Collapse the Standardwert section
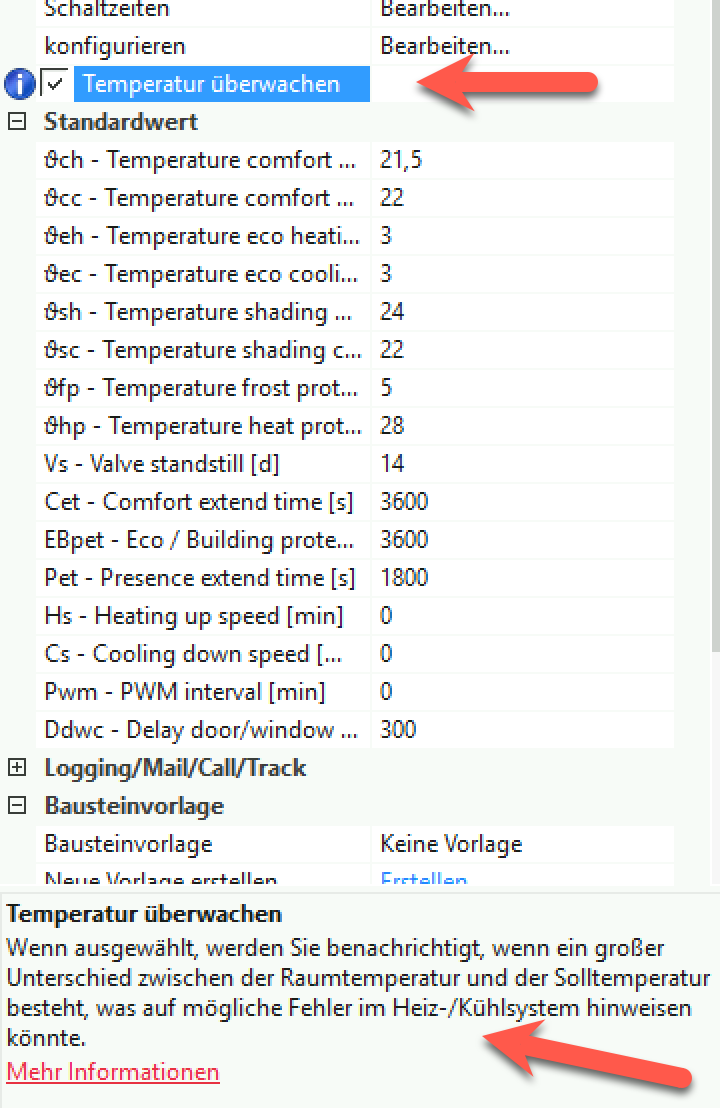The image size is (720, 1108). pyautogui.click(x=16, y=122)
